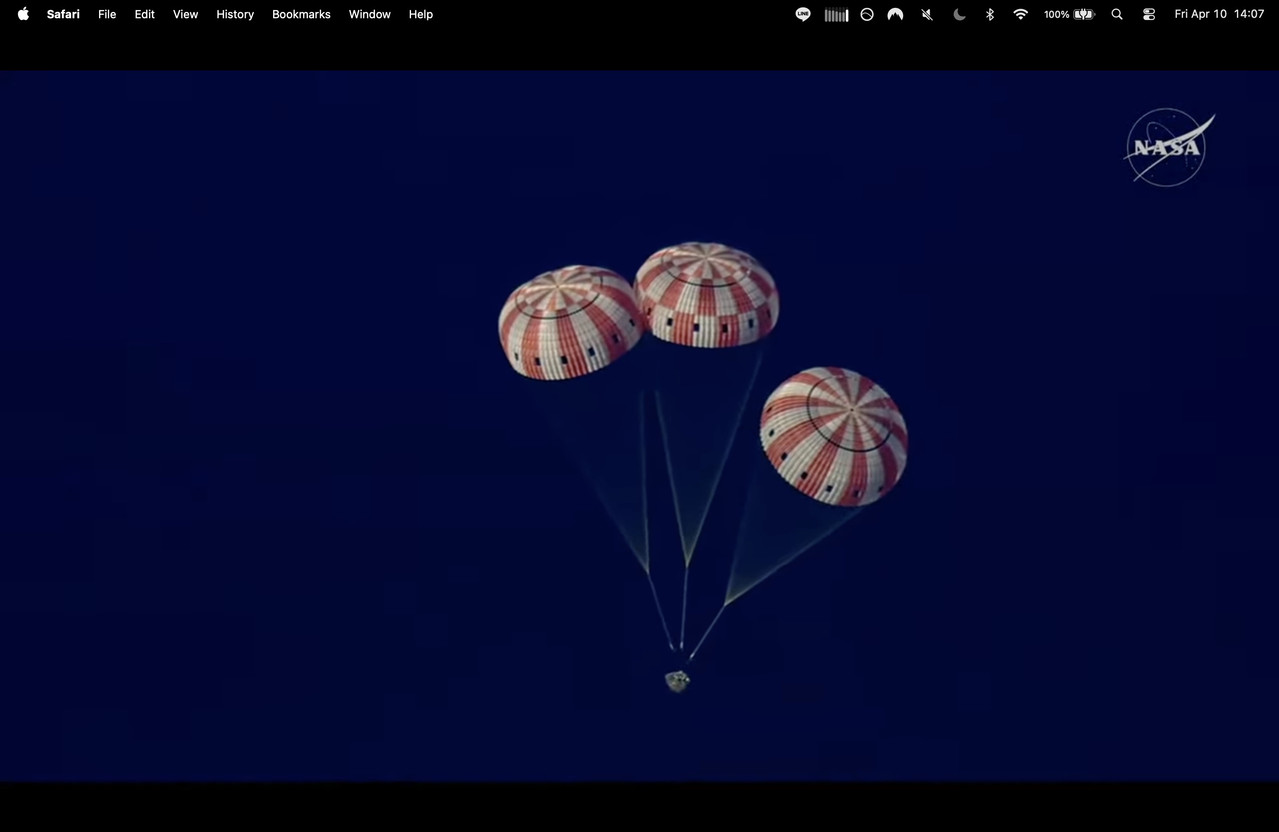1279x832 pixels.
Task: Click the date and time Fri Apr 10 14:07
Action: coord(1219,14)
